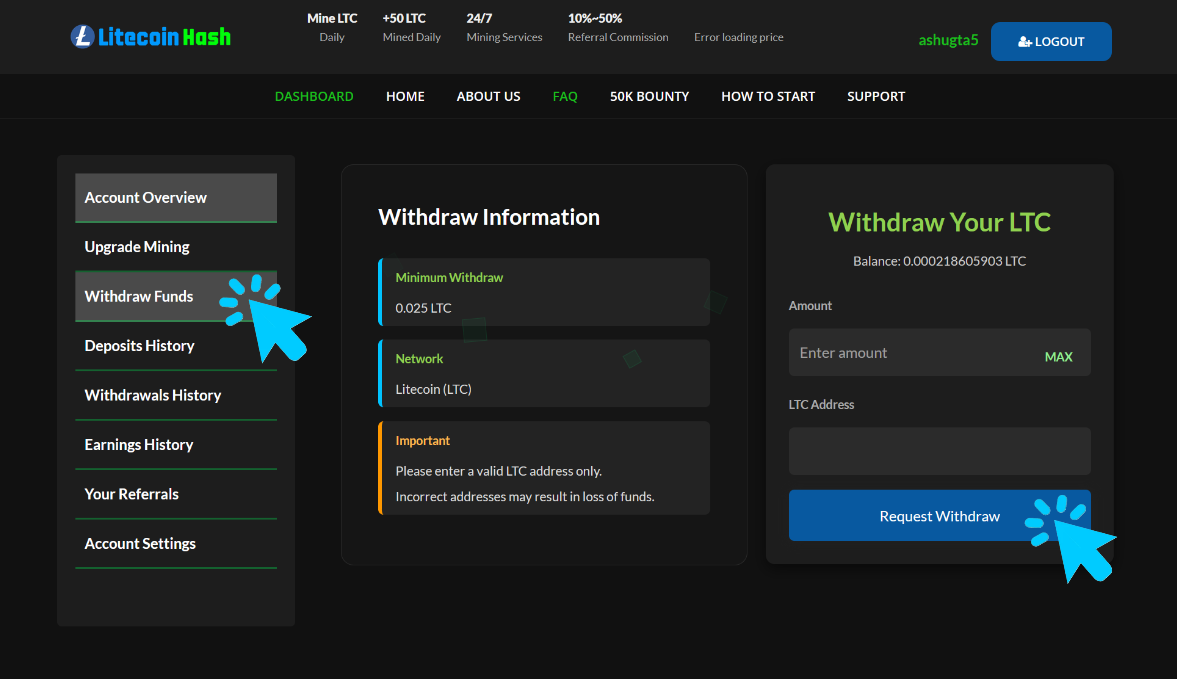
Task: Click the LOGOUT button
Action: [1051, 41]
